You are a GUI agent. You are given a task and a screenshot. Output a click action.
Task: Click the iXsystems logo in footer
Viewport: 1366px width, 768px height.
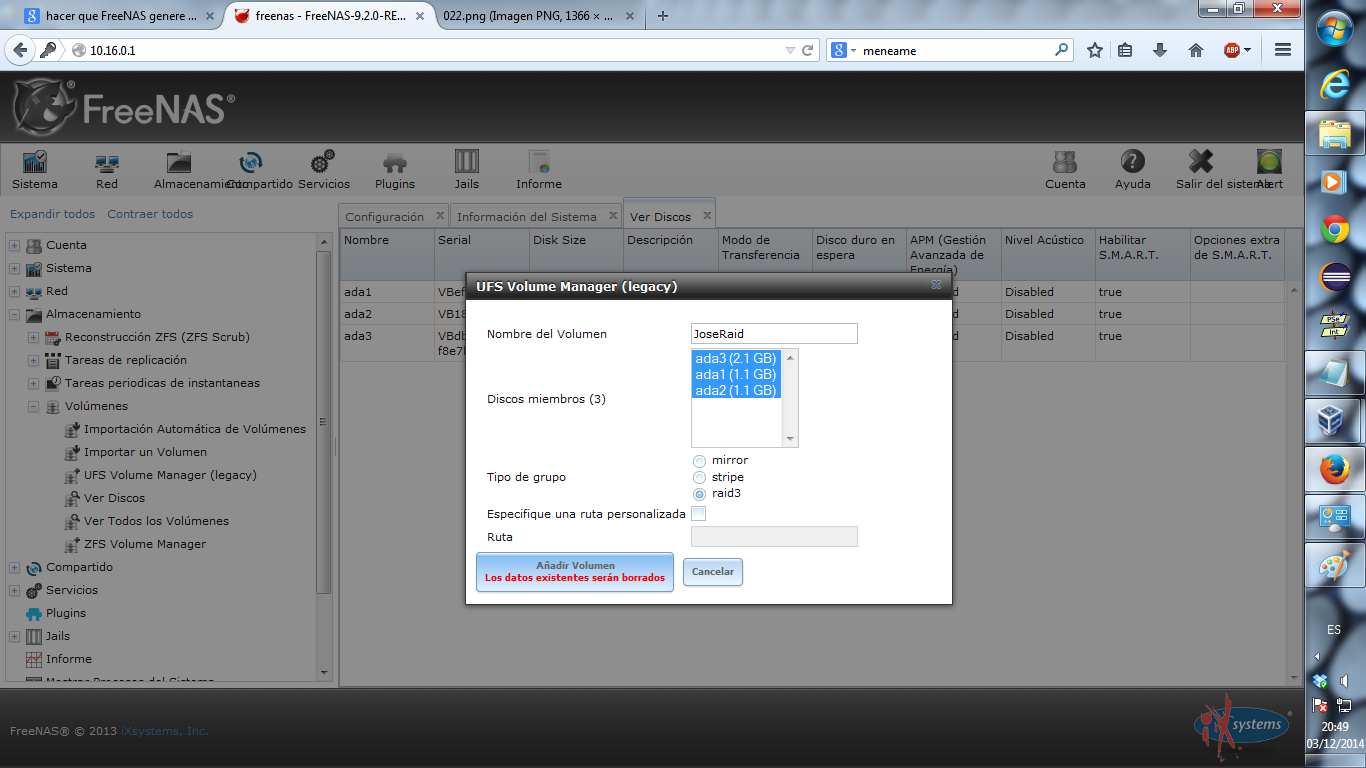(1242, 727)
